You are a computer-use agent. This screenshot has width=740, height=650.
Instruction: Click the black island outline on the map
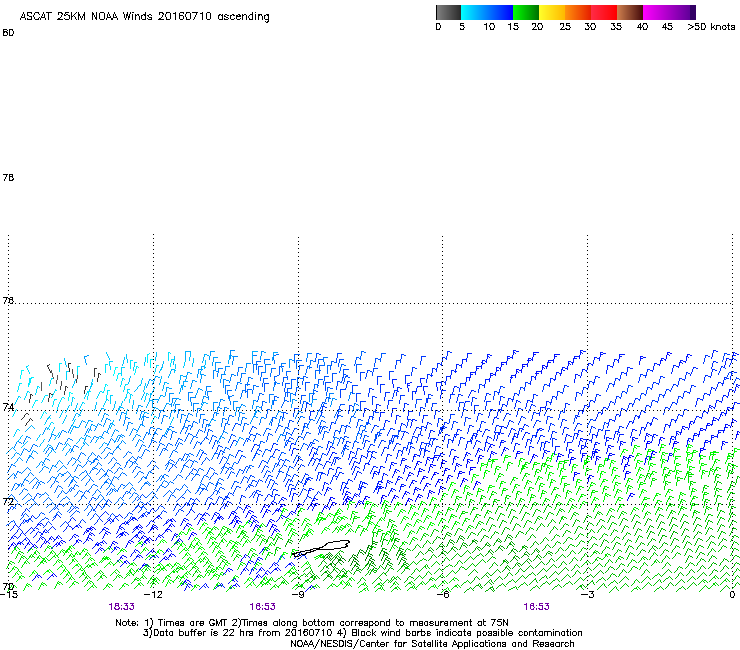(x=321, y=548)
